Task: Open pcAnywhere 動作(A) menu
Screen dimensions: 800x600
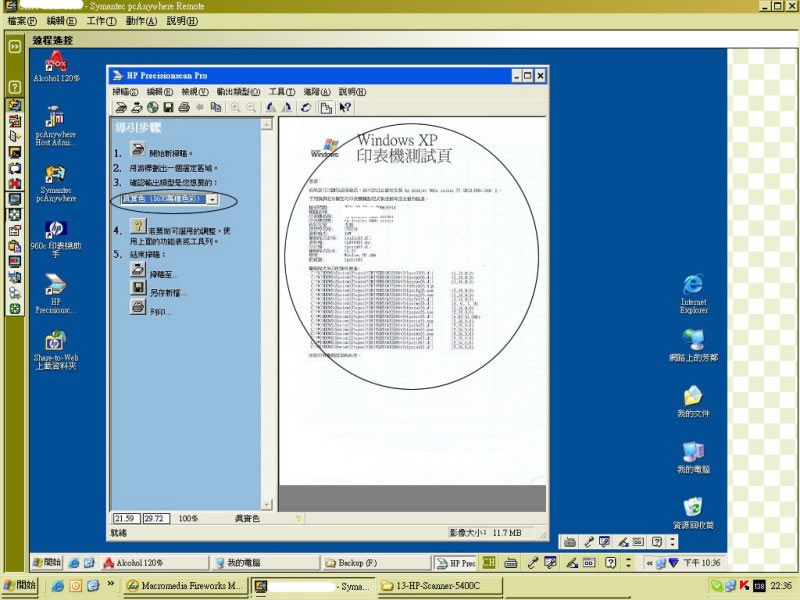Action: [x=141, y=21]
